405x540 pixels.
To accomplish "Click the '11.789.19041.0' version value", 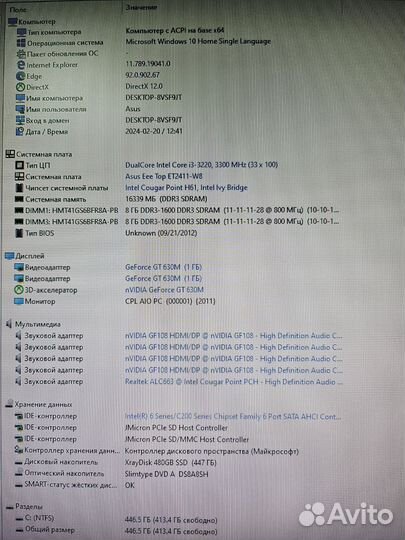I will tap(148, 64).
